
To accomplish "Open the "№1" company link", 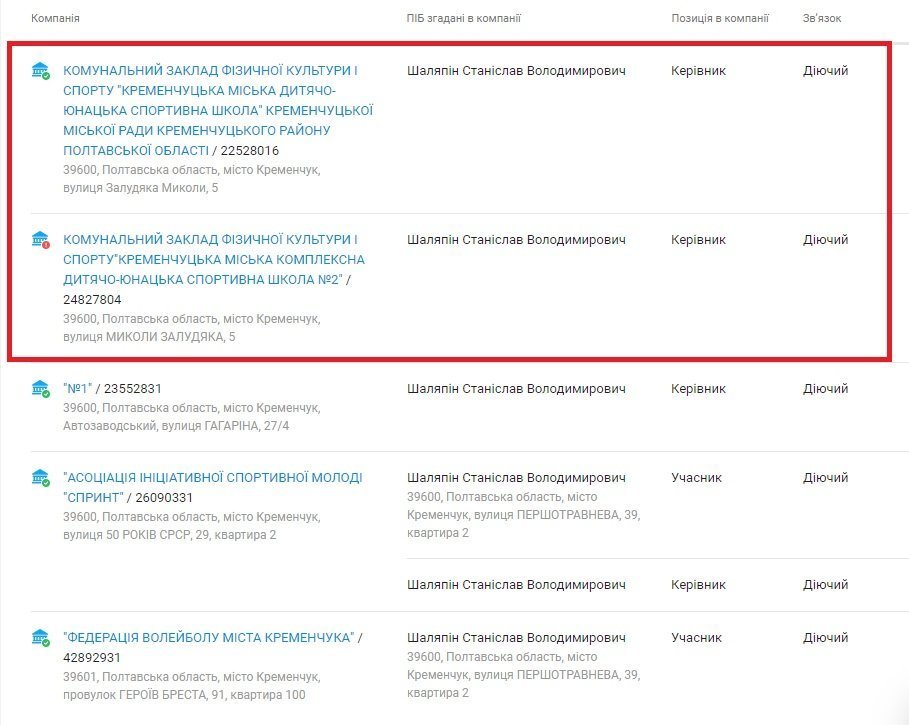I will (x=77, y=389).
